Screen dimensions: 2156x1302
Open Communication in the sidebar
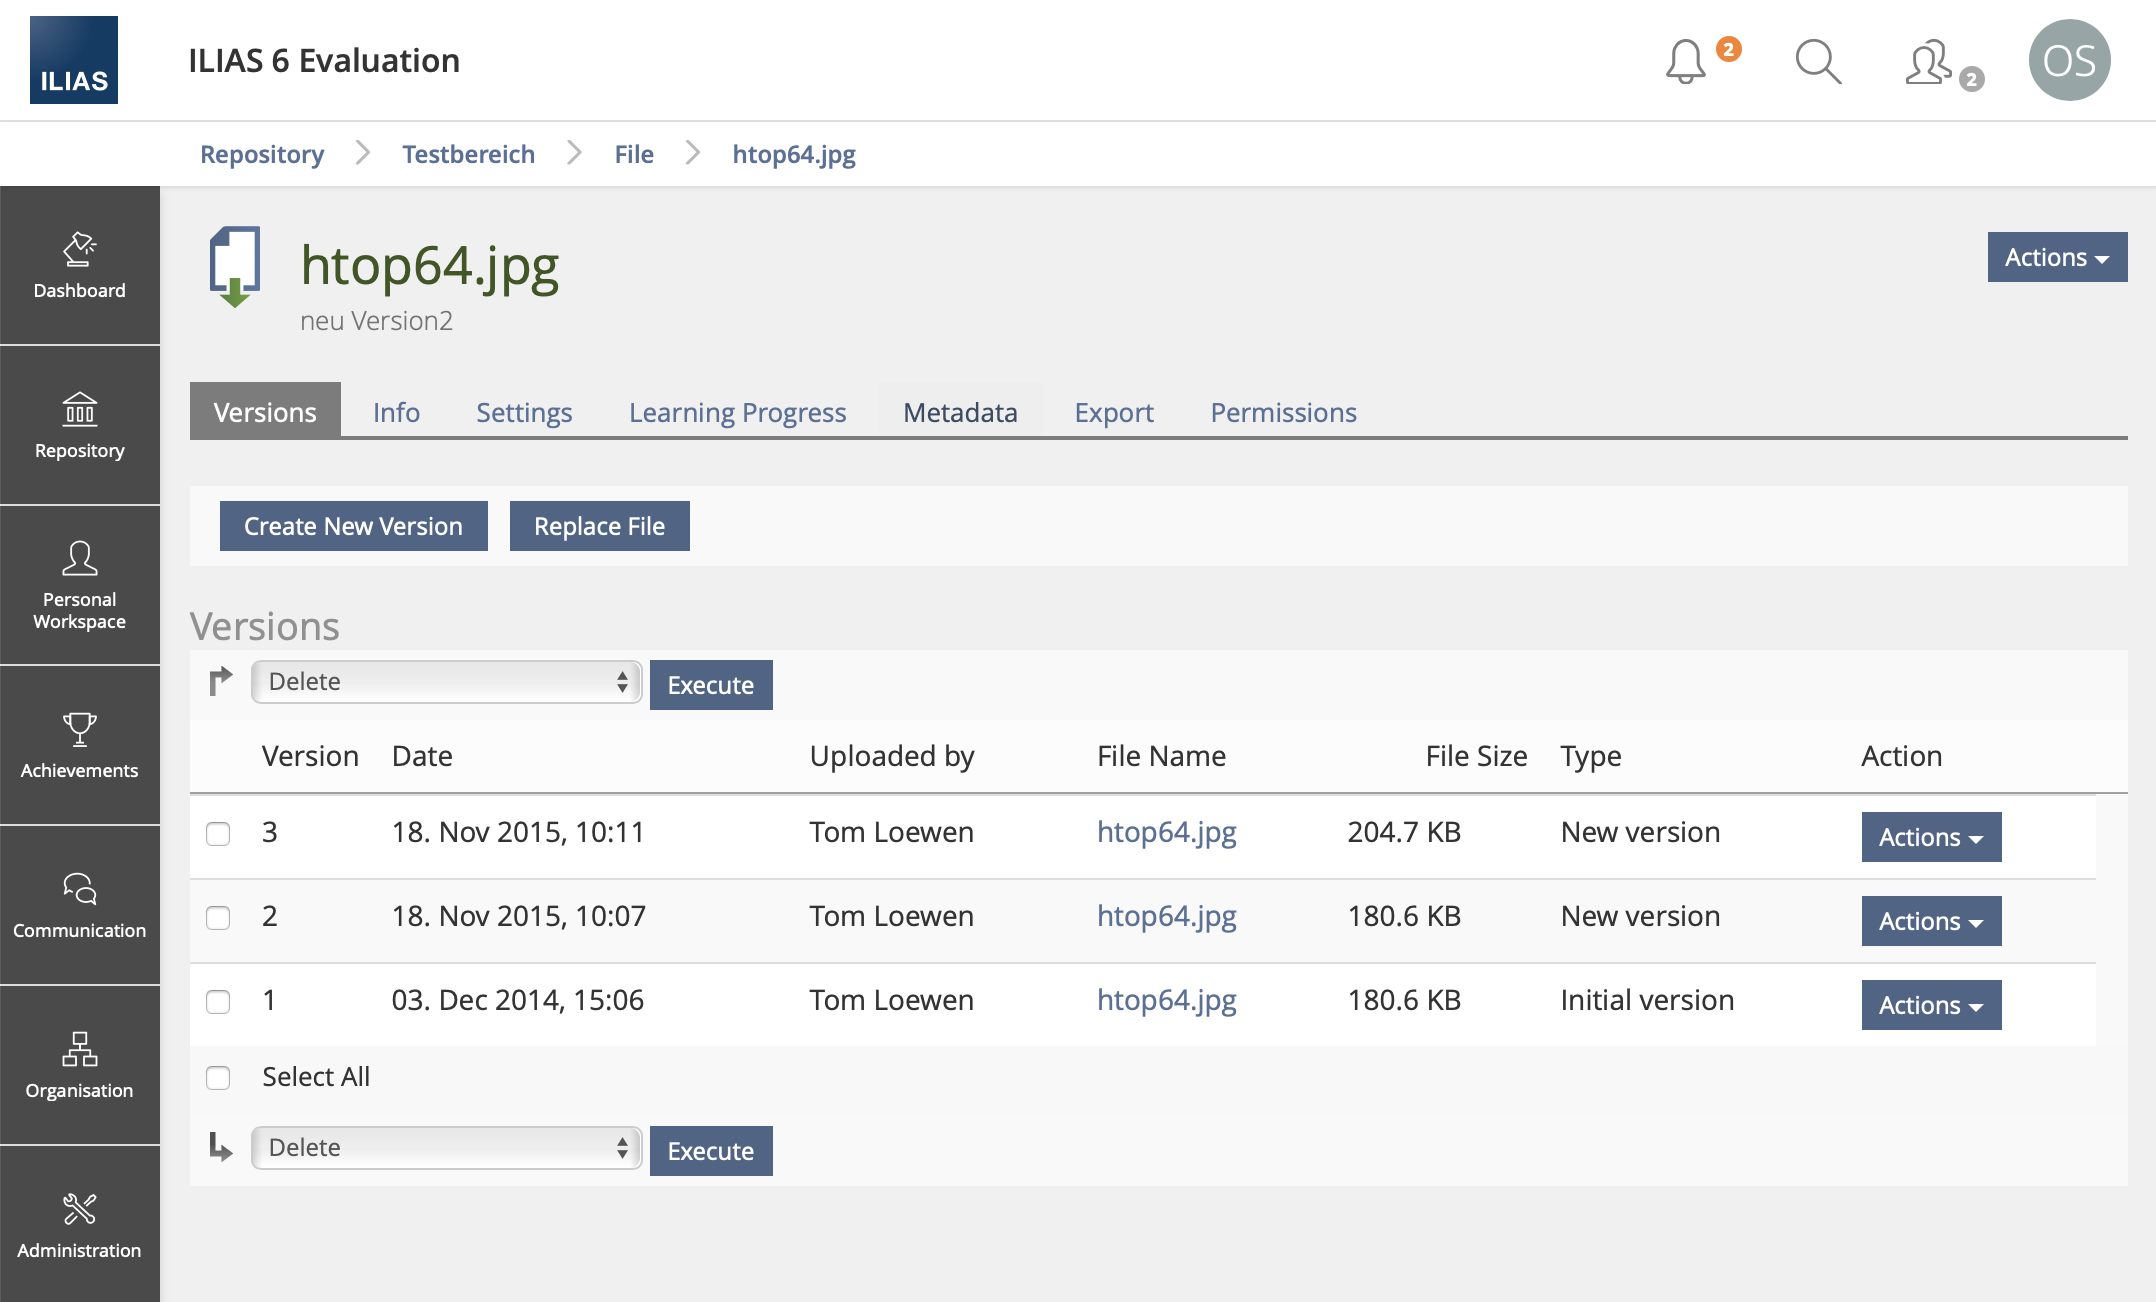(x=79, y=906)
